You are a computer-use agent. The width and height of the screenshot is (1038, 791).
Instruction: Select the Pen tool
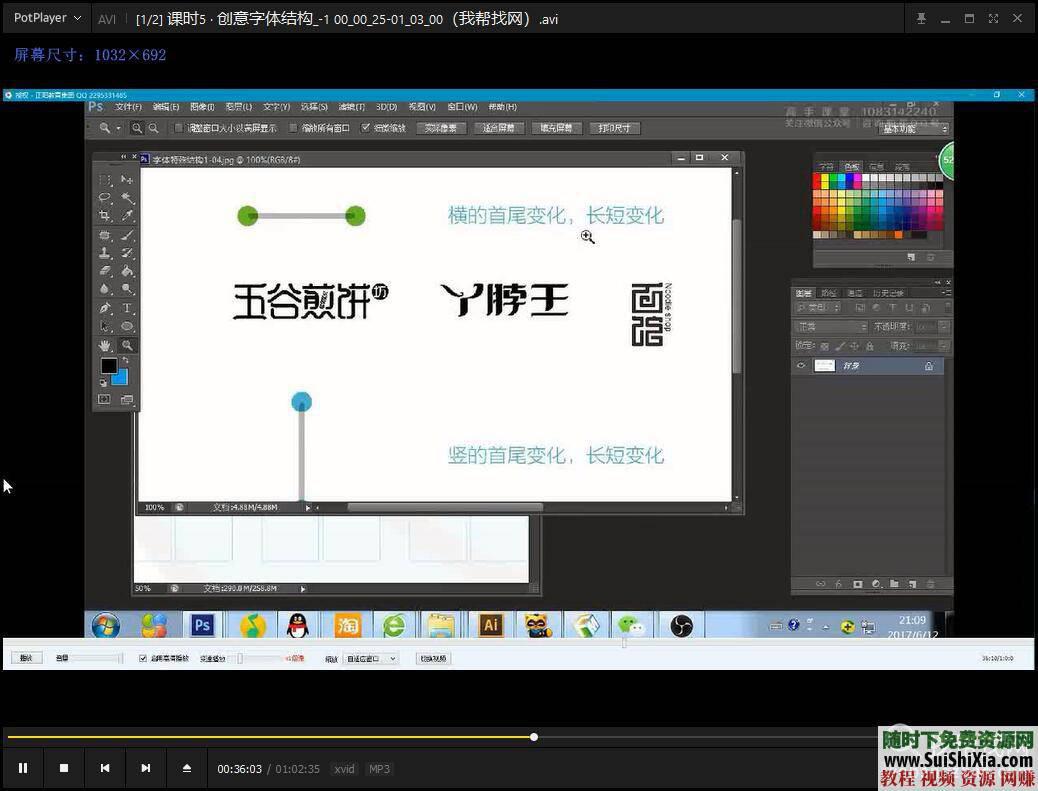pyautogui.click(x=105, y=308)
